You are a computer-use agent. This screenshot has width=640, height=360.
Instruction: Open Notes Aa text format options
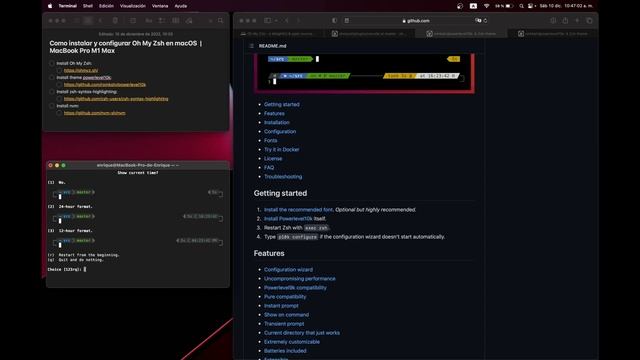149,20
